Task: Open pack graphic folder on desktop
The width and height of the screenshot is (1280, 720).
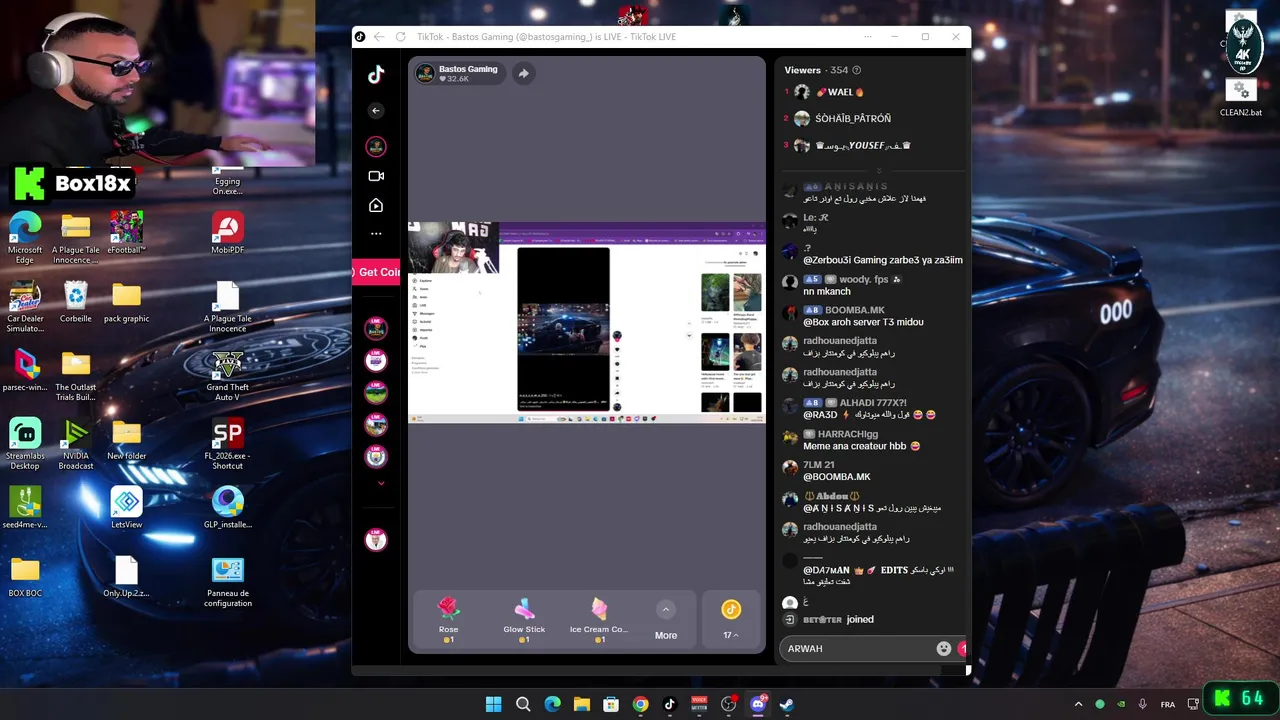Action: click(x=126, y=301)
